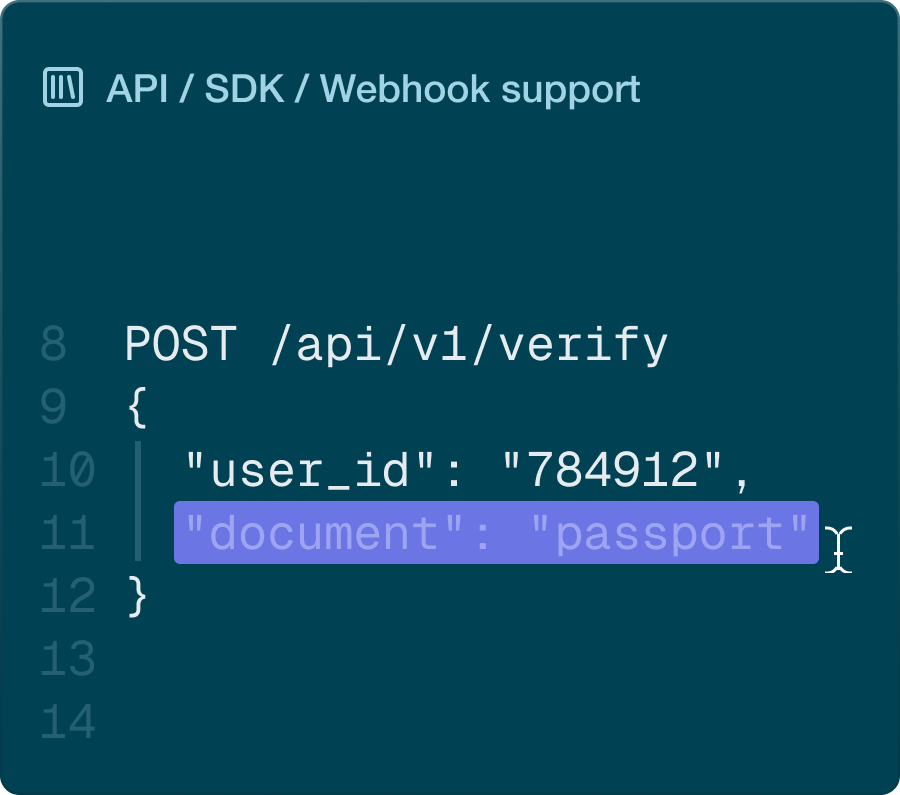
Task: Click the vertical indent guide line
Action: tap(138, 500)
